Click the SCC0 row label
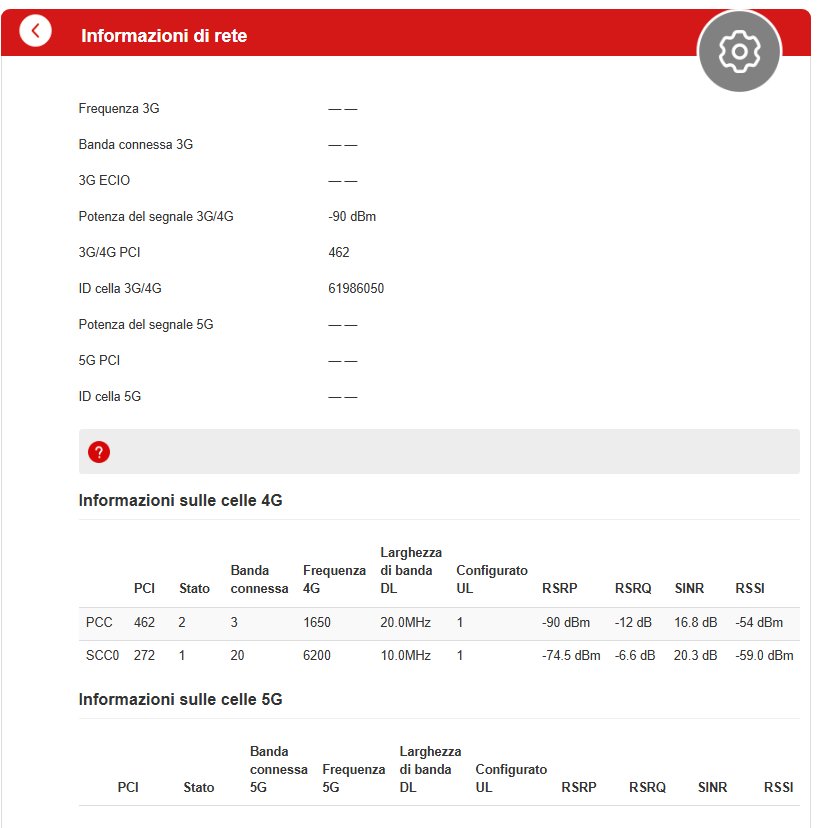Viewport: 817px width, 828px height. point(102,655)
